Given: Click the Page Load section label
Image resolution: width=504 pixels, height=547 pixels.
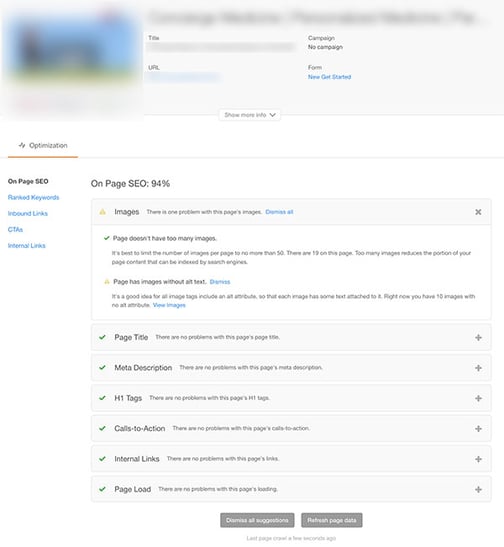Looking at the screenshot, I should click(x=133, y=489).
